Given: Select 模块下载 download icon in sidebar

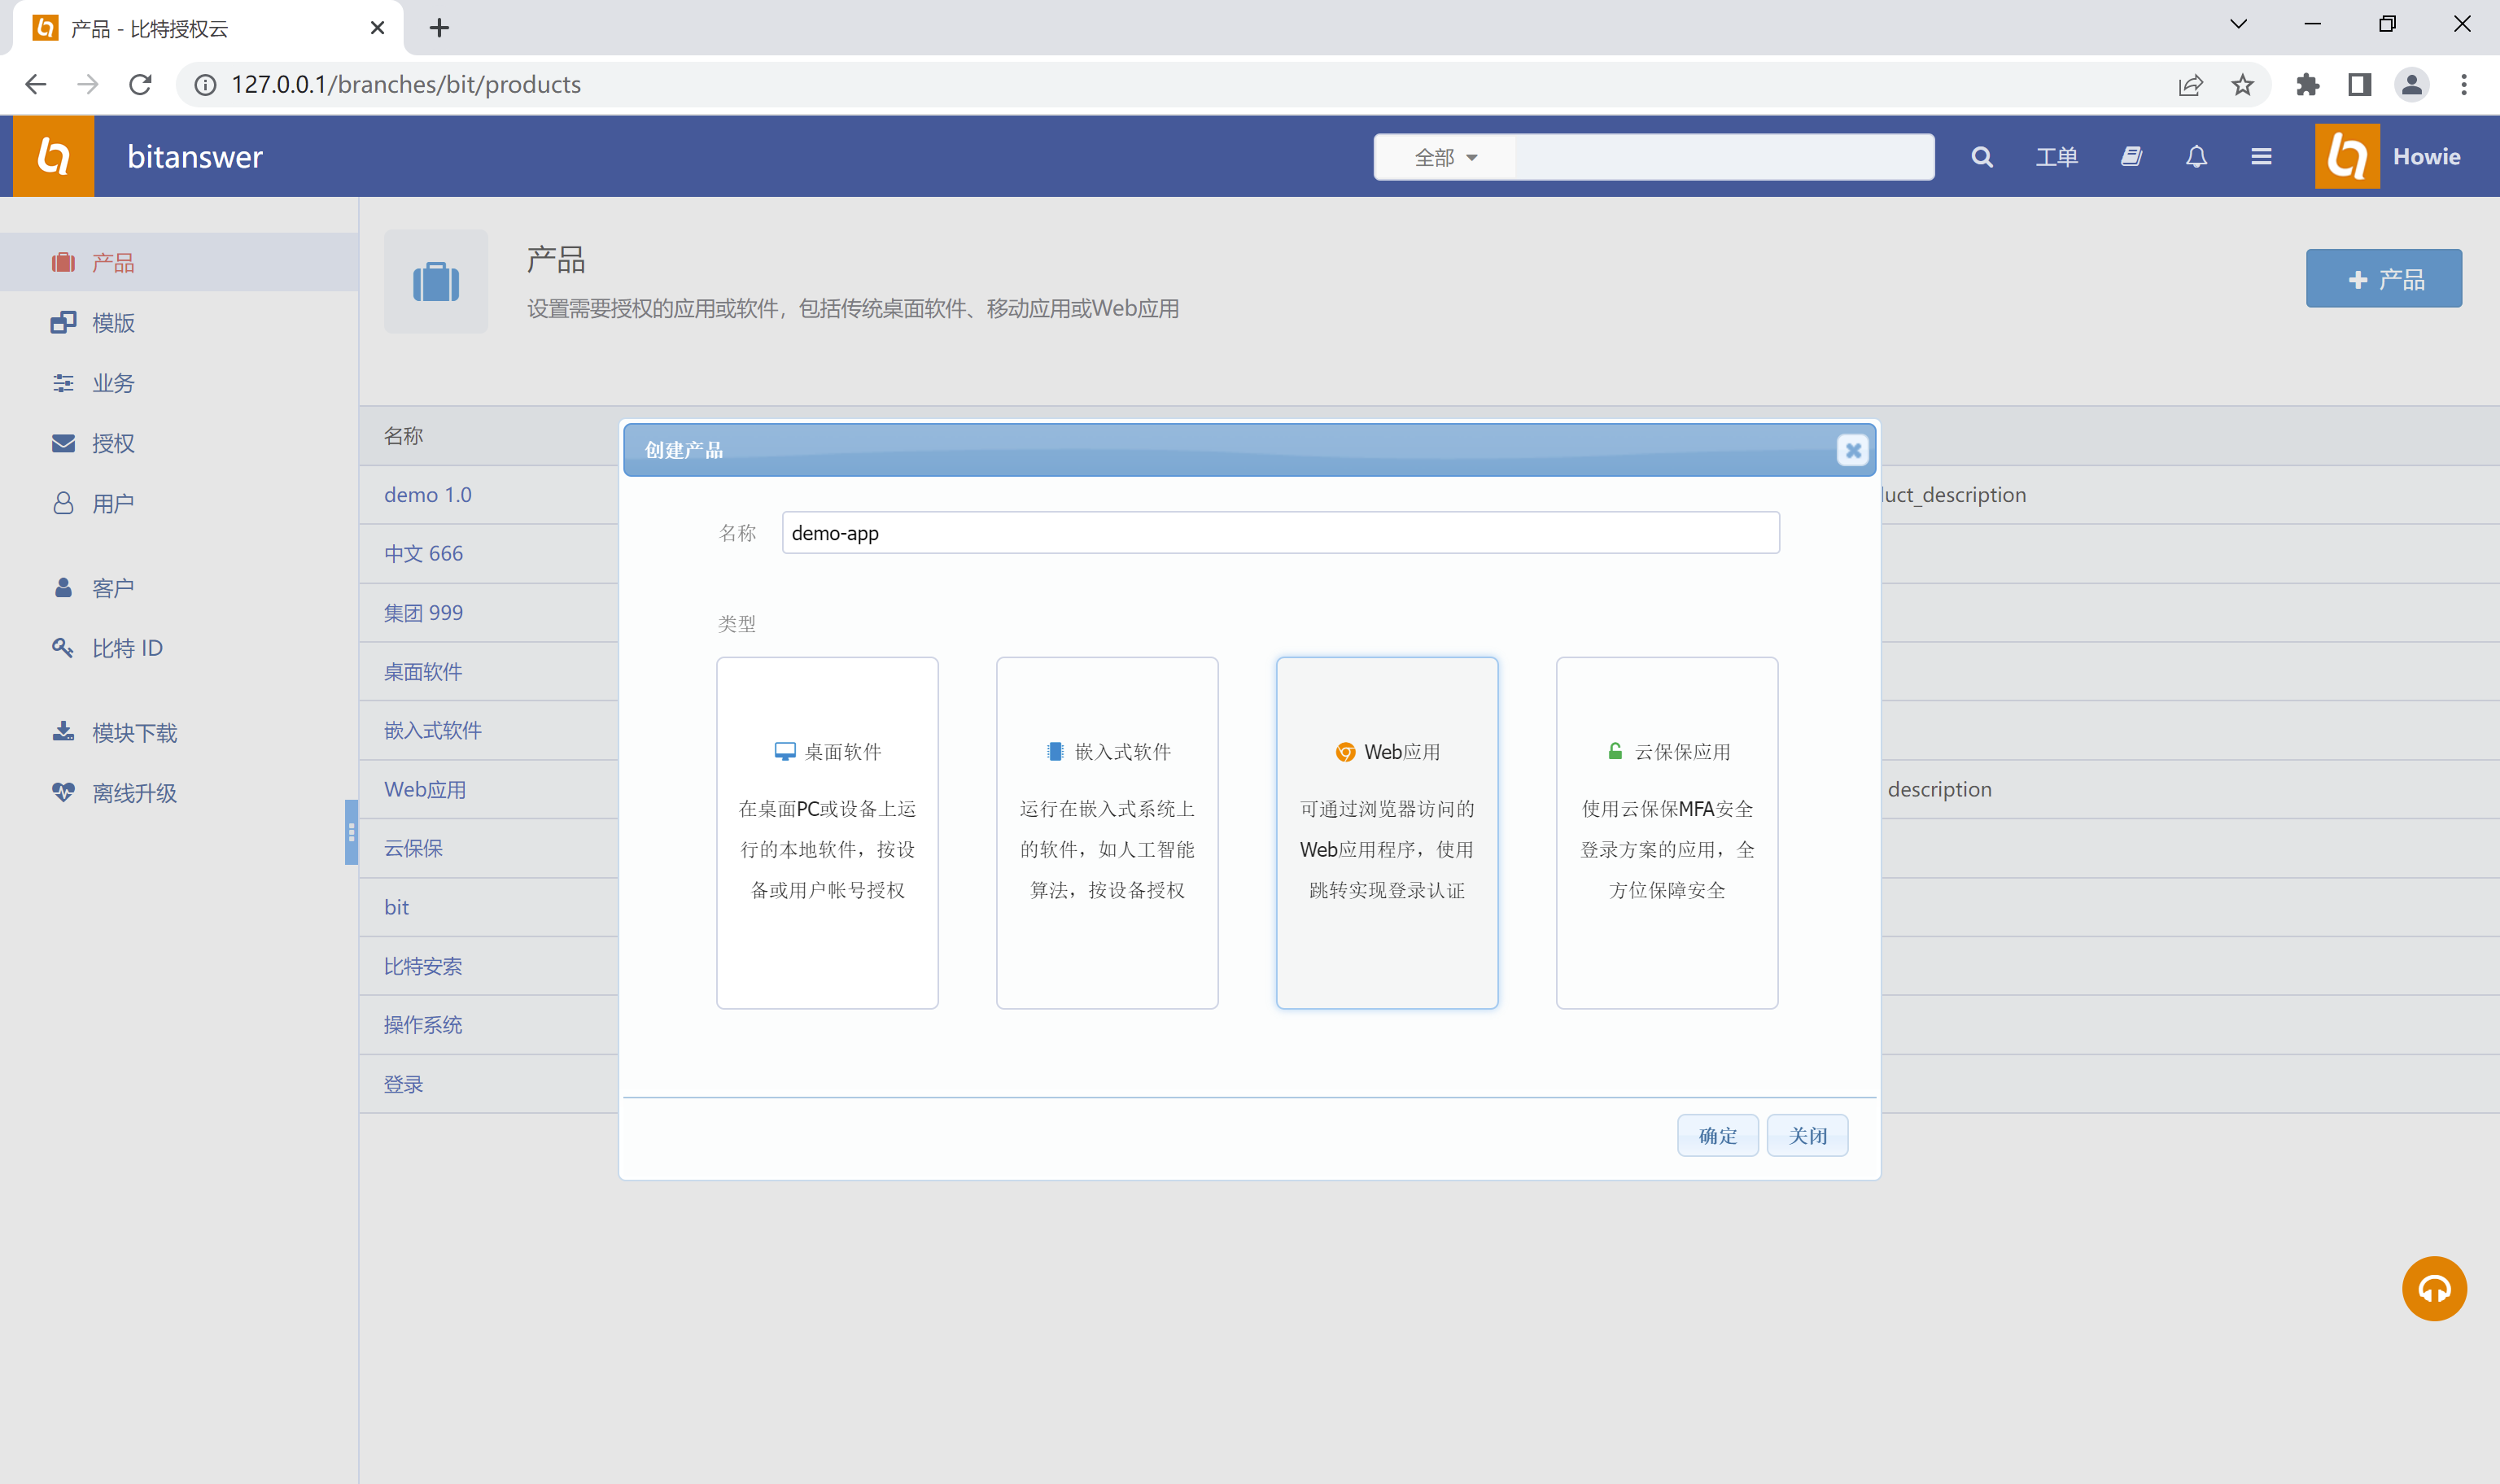Looking at the screenshot, I should pos(63,732).
